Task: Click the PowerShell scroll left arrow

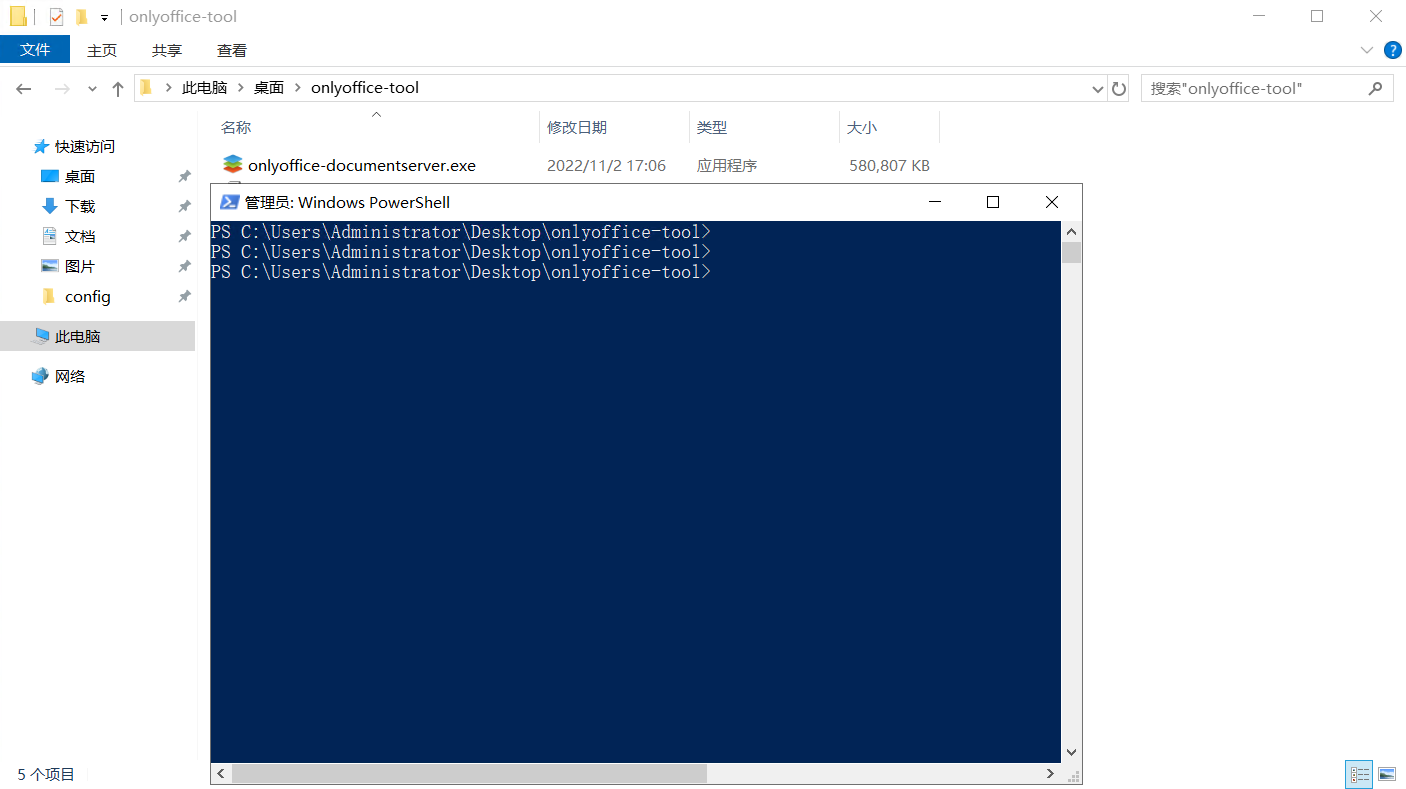Action: click(221, 774)
